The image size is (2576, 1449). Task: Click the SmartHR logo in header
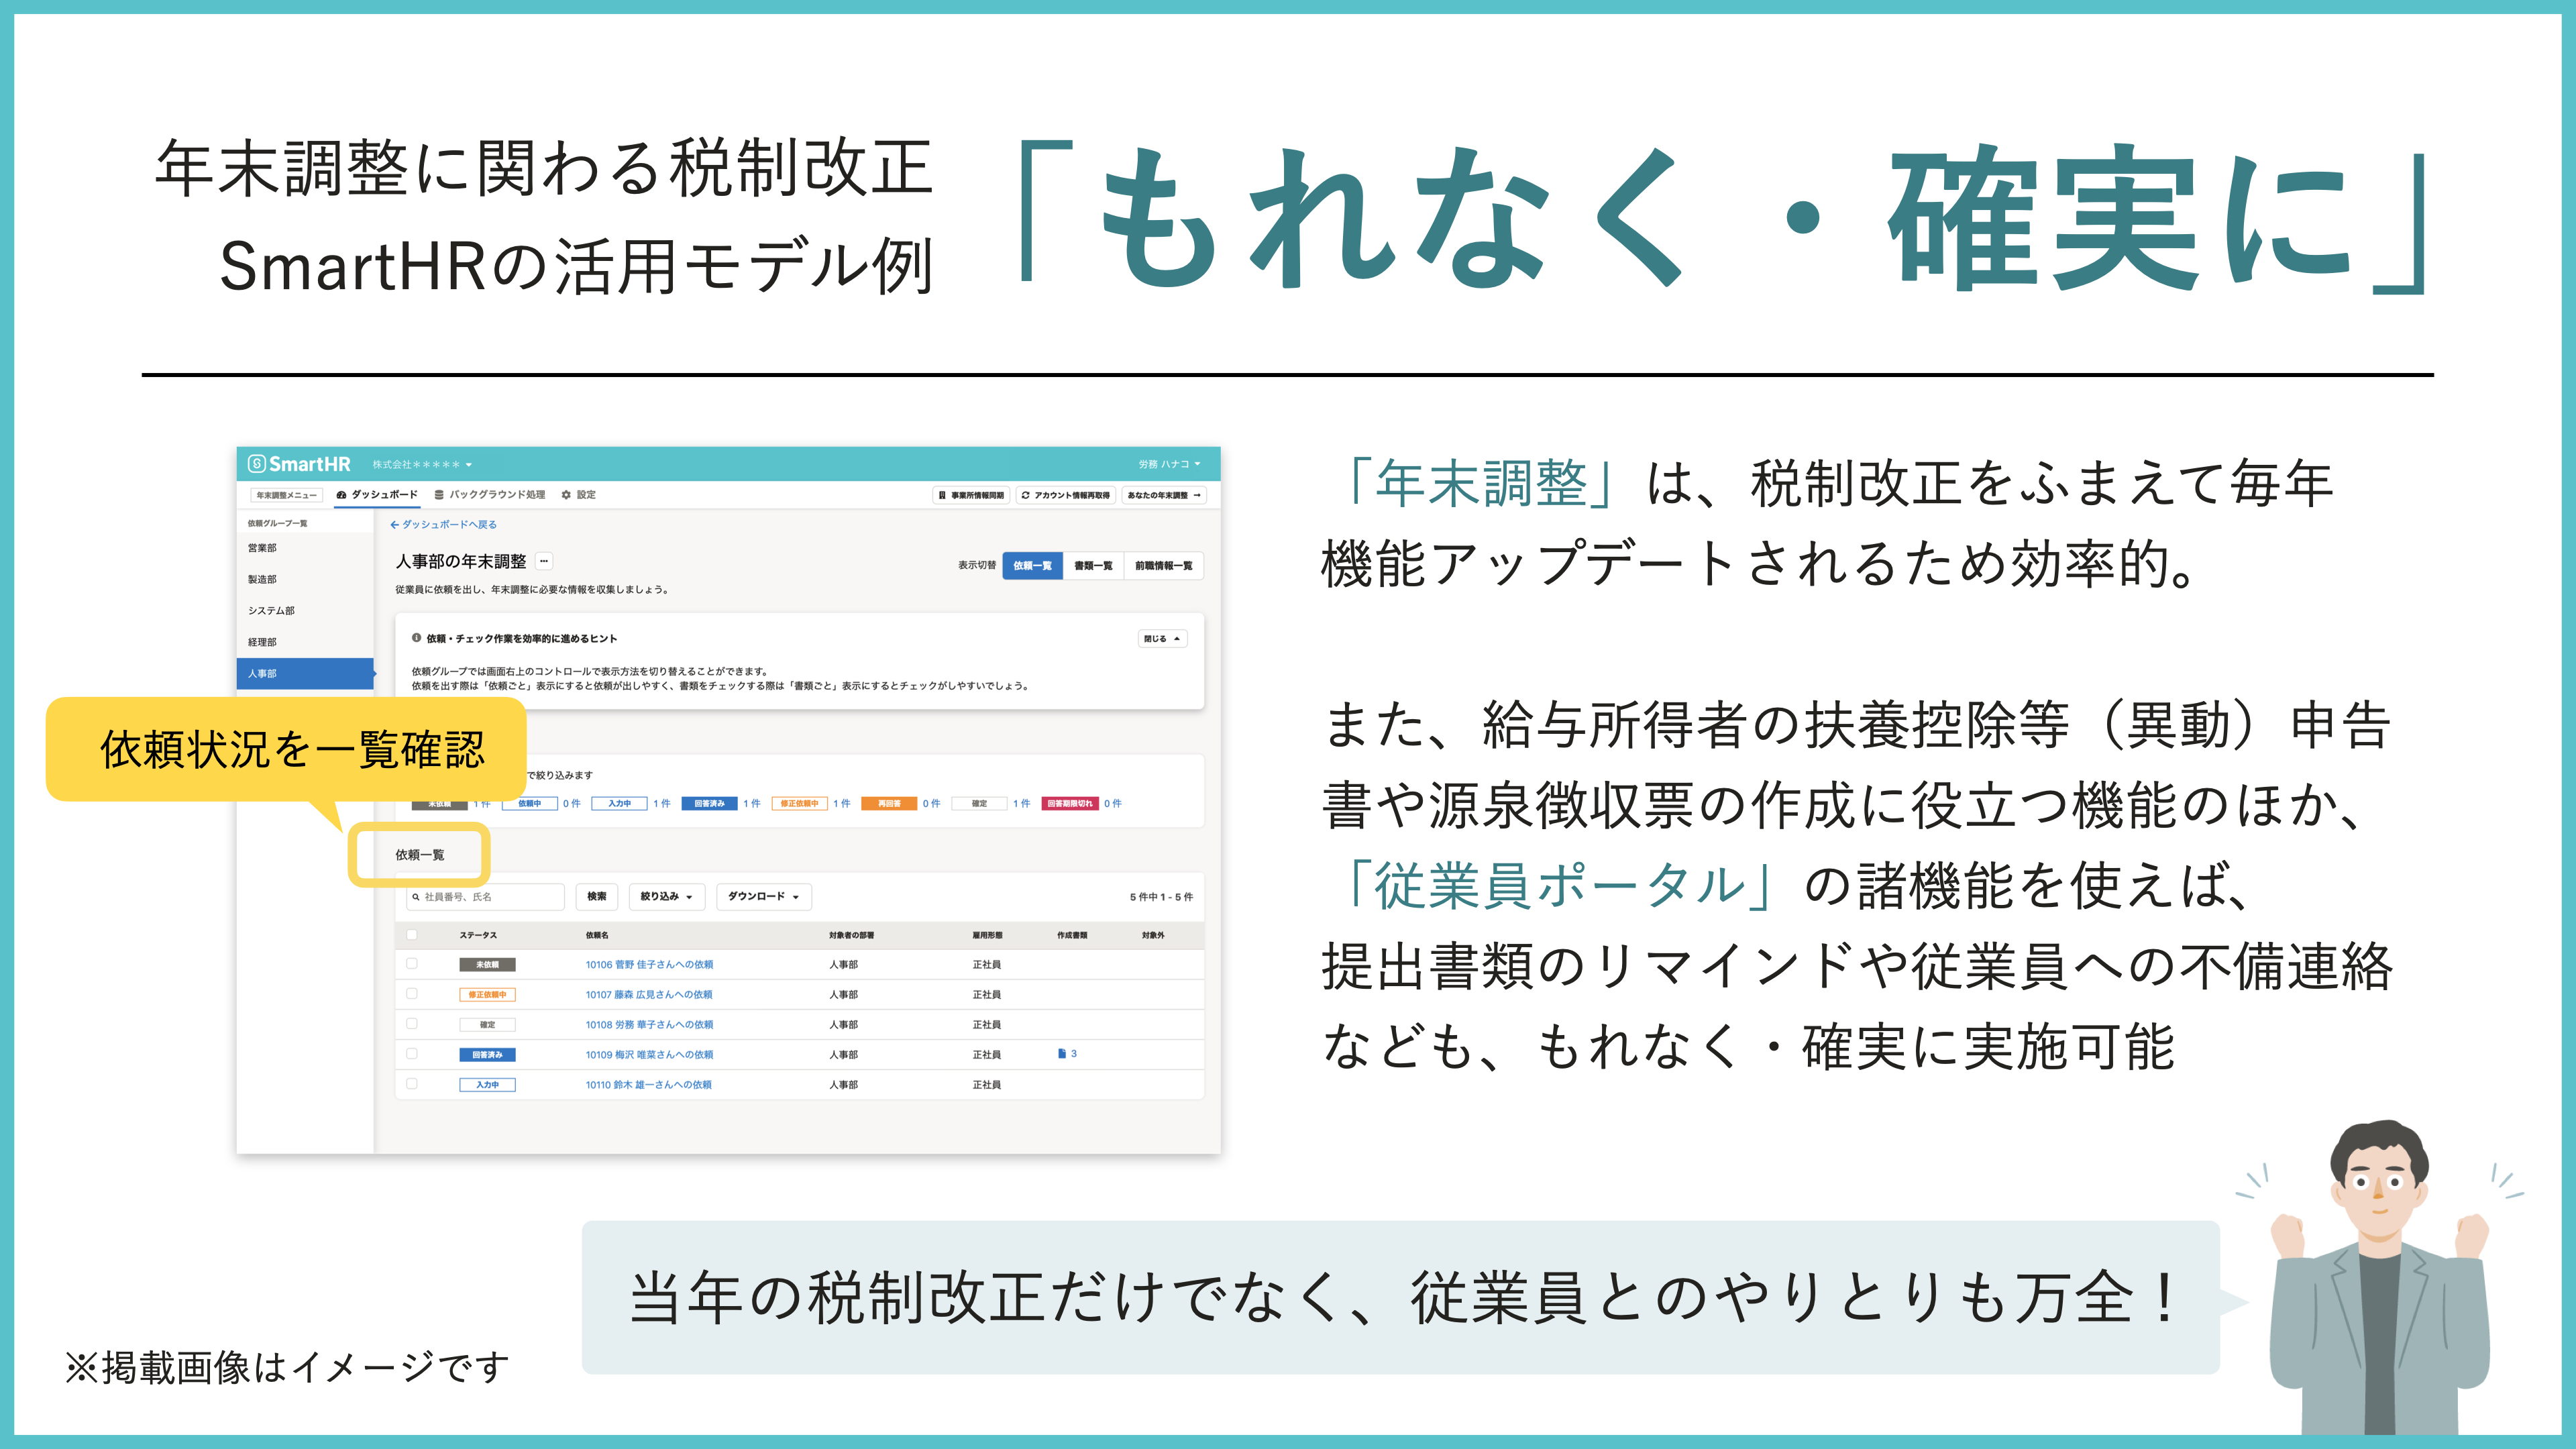(x=299, y=464)
